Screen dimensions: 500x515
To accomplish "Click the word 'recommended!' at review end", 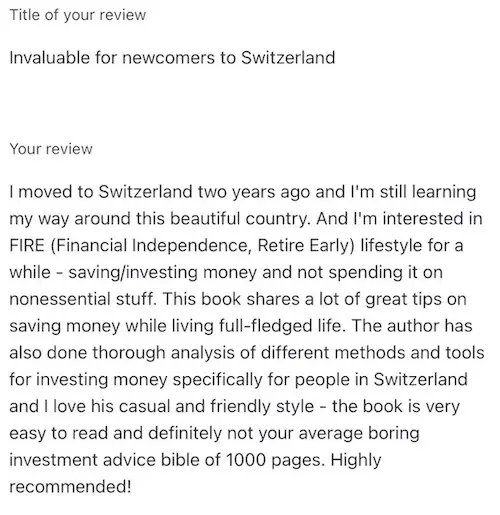I will click(70, 486).
